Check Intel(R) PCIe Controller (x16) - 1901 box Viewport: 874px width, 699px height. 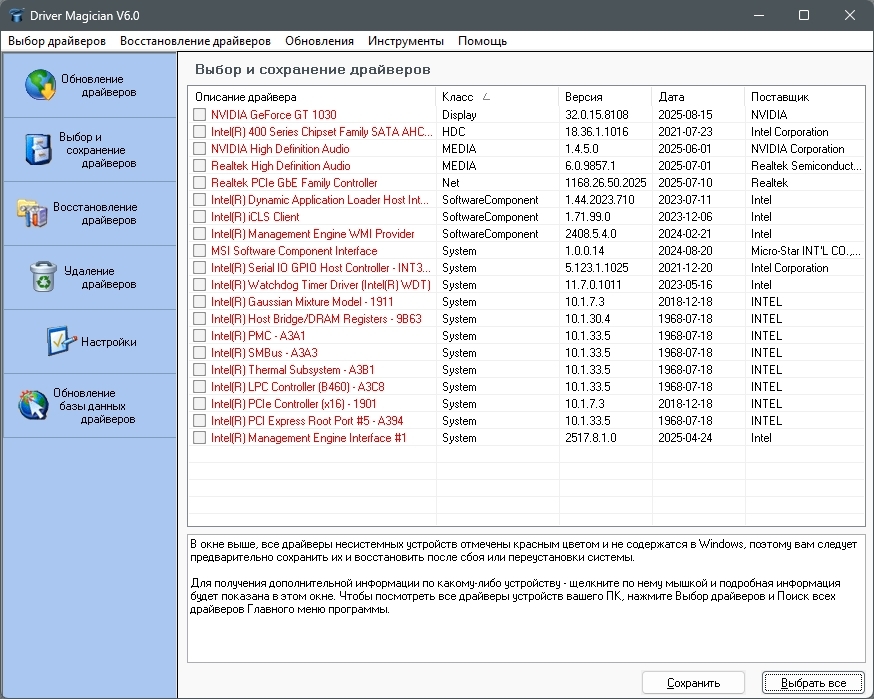[200, 404]
